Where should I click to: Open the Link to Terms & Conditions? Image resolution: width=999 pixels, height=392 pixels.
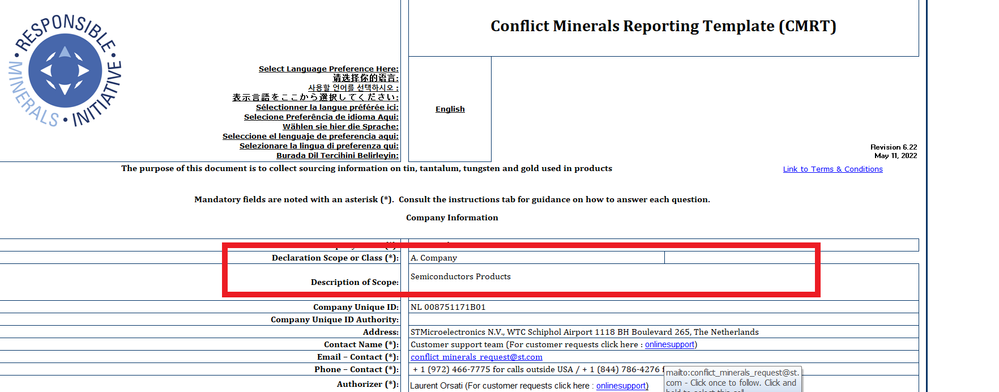click(833, 169)
